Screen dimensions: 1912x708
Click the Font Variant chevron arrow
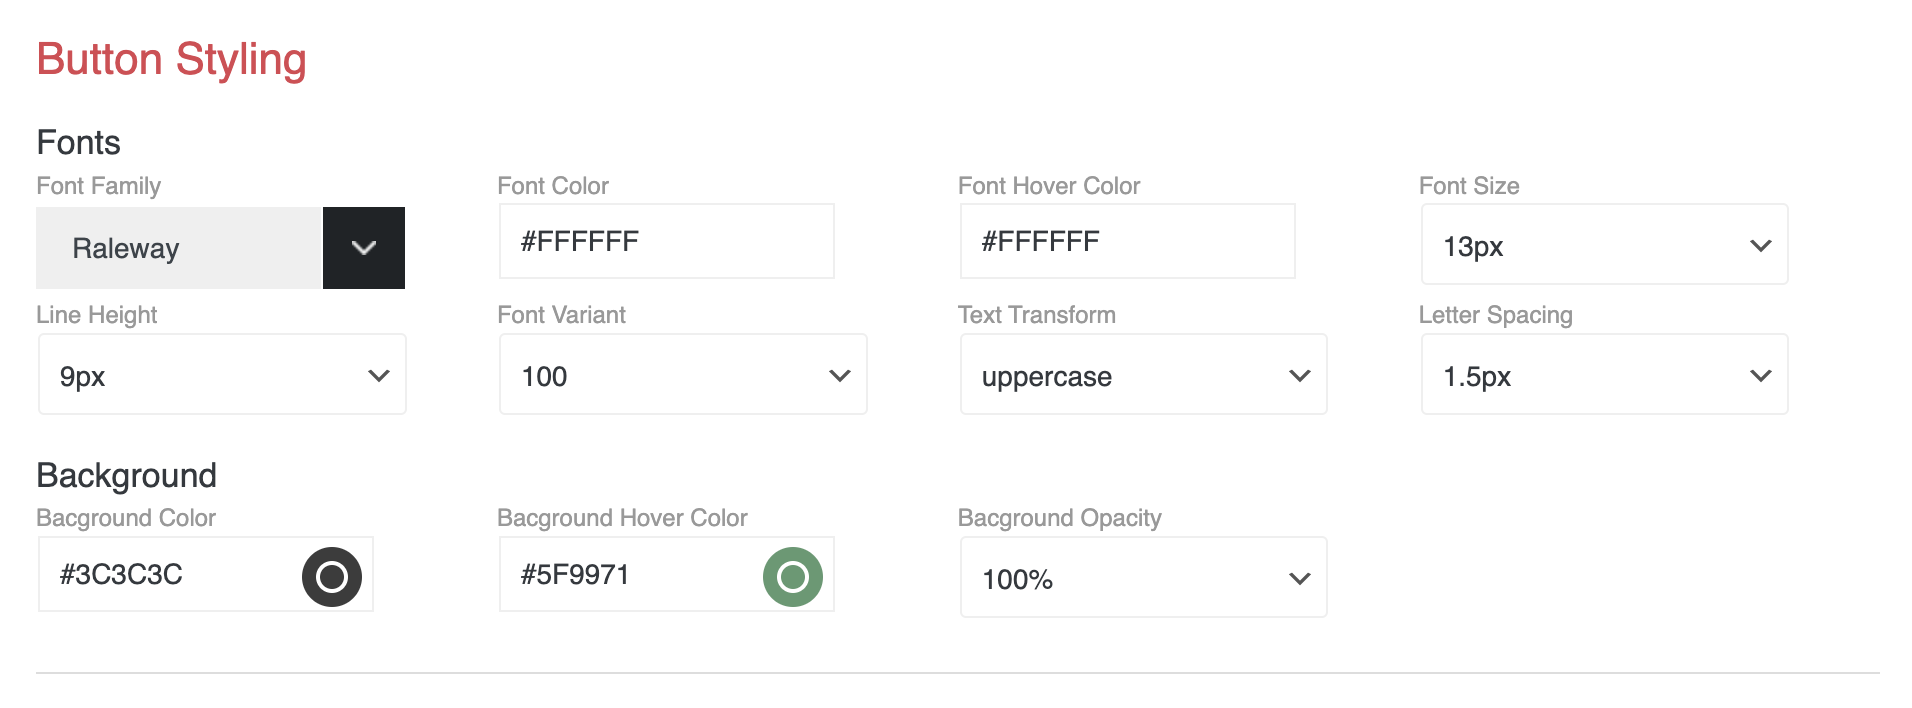pyautogui.click(x=840, y=376)
